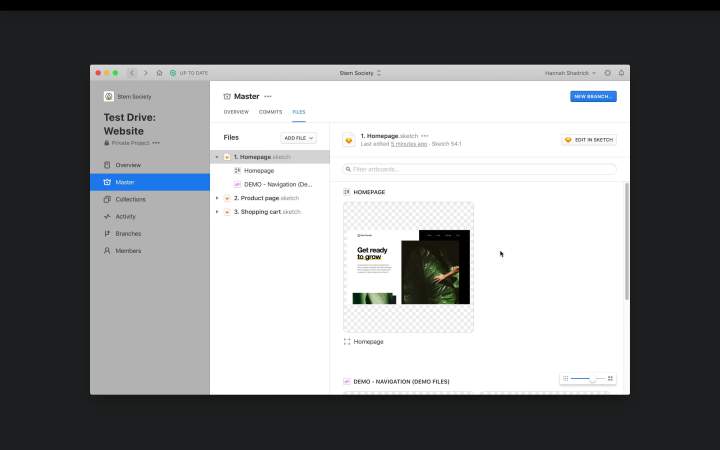Open Branches in the sidebar
This screenshot has height=450, width=720.
(x=150, y=234)
